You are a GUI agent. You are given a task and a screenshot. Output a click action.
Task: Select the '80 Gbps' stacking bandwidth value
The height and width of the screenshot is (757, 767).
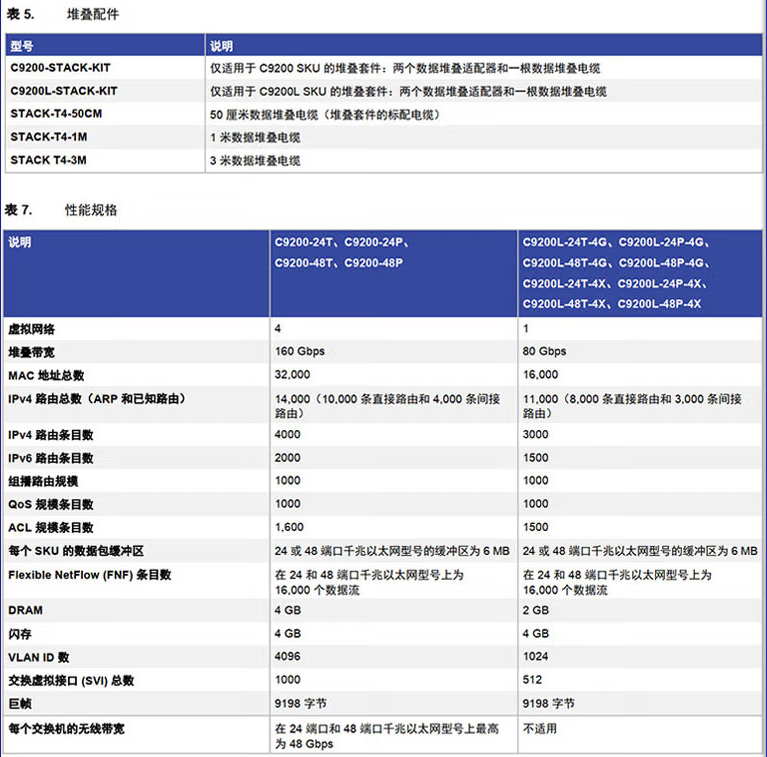544,351
